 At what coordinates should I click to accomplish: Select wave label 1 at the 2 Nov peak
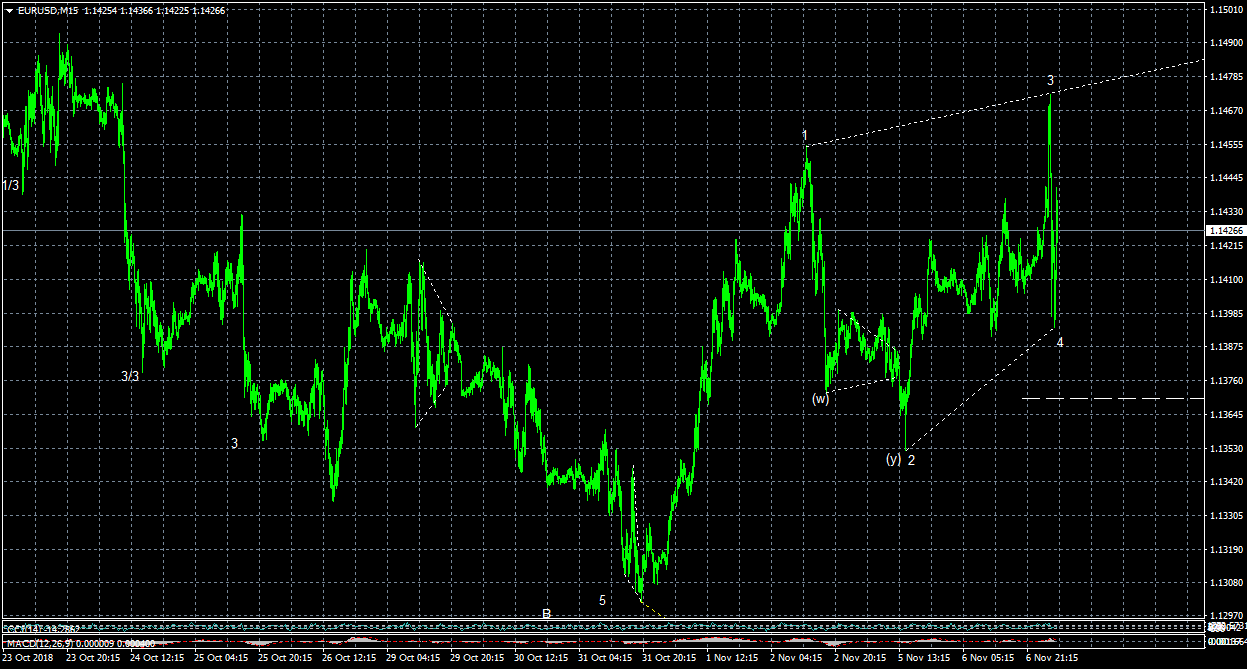(804, 135)
